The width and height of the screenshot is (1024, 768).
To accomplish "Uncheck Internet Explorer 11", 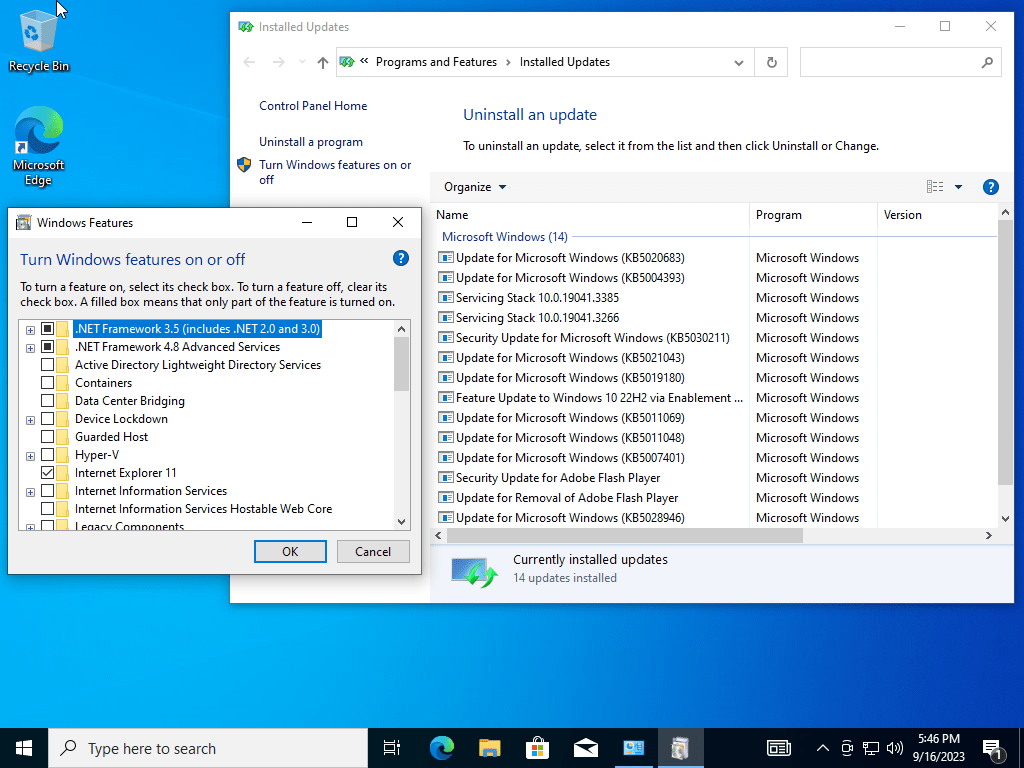I will [x=48, y=472].
